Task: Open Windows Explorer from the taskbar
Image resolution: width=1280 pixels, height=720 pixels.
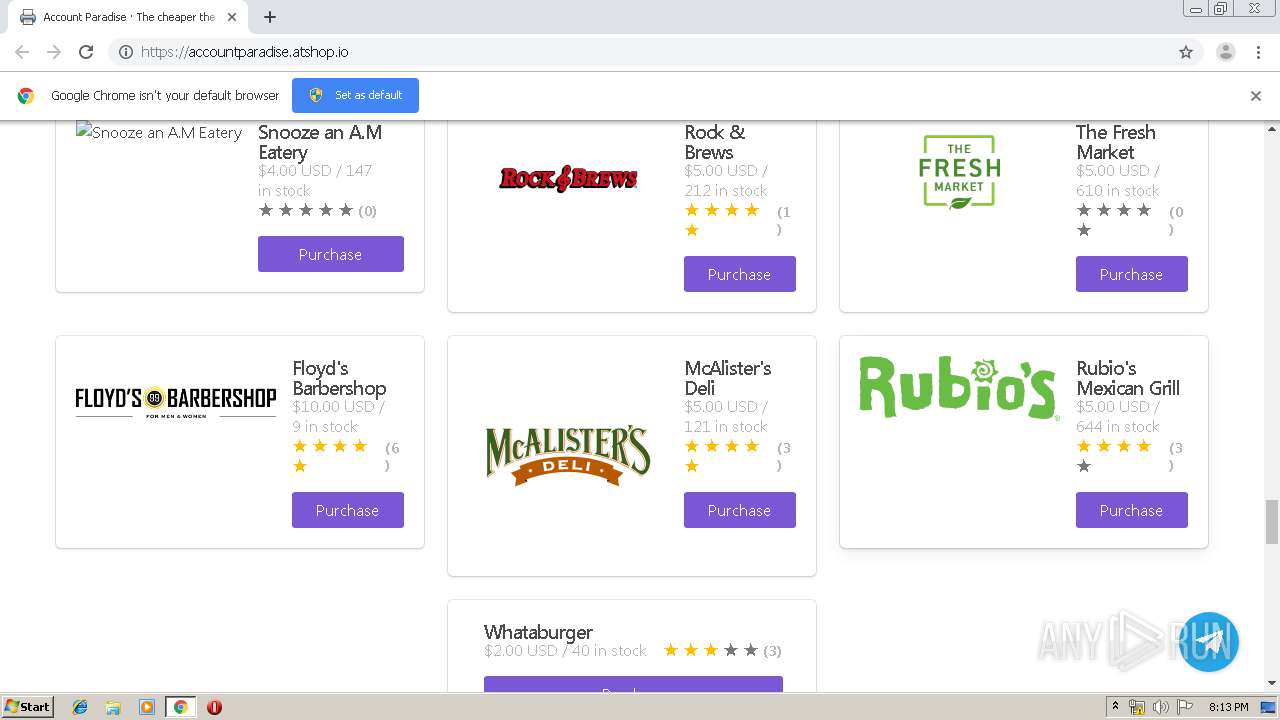Action: (113, 707)
